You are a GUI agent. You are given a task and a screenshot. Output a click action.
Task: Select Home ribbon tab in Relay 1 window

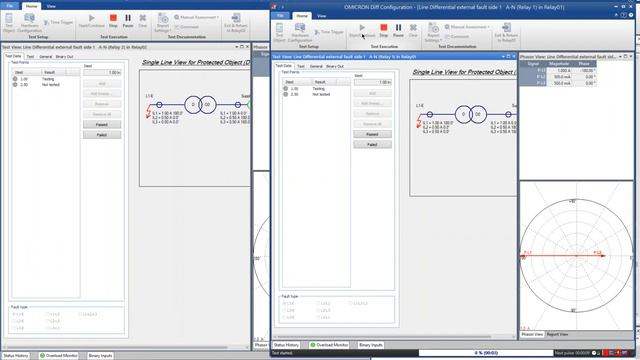click(x=302, y=16)
